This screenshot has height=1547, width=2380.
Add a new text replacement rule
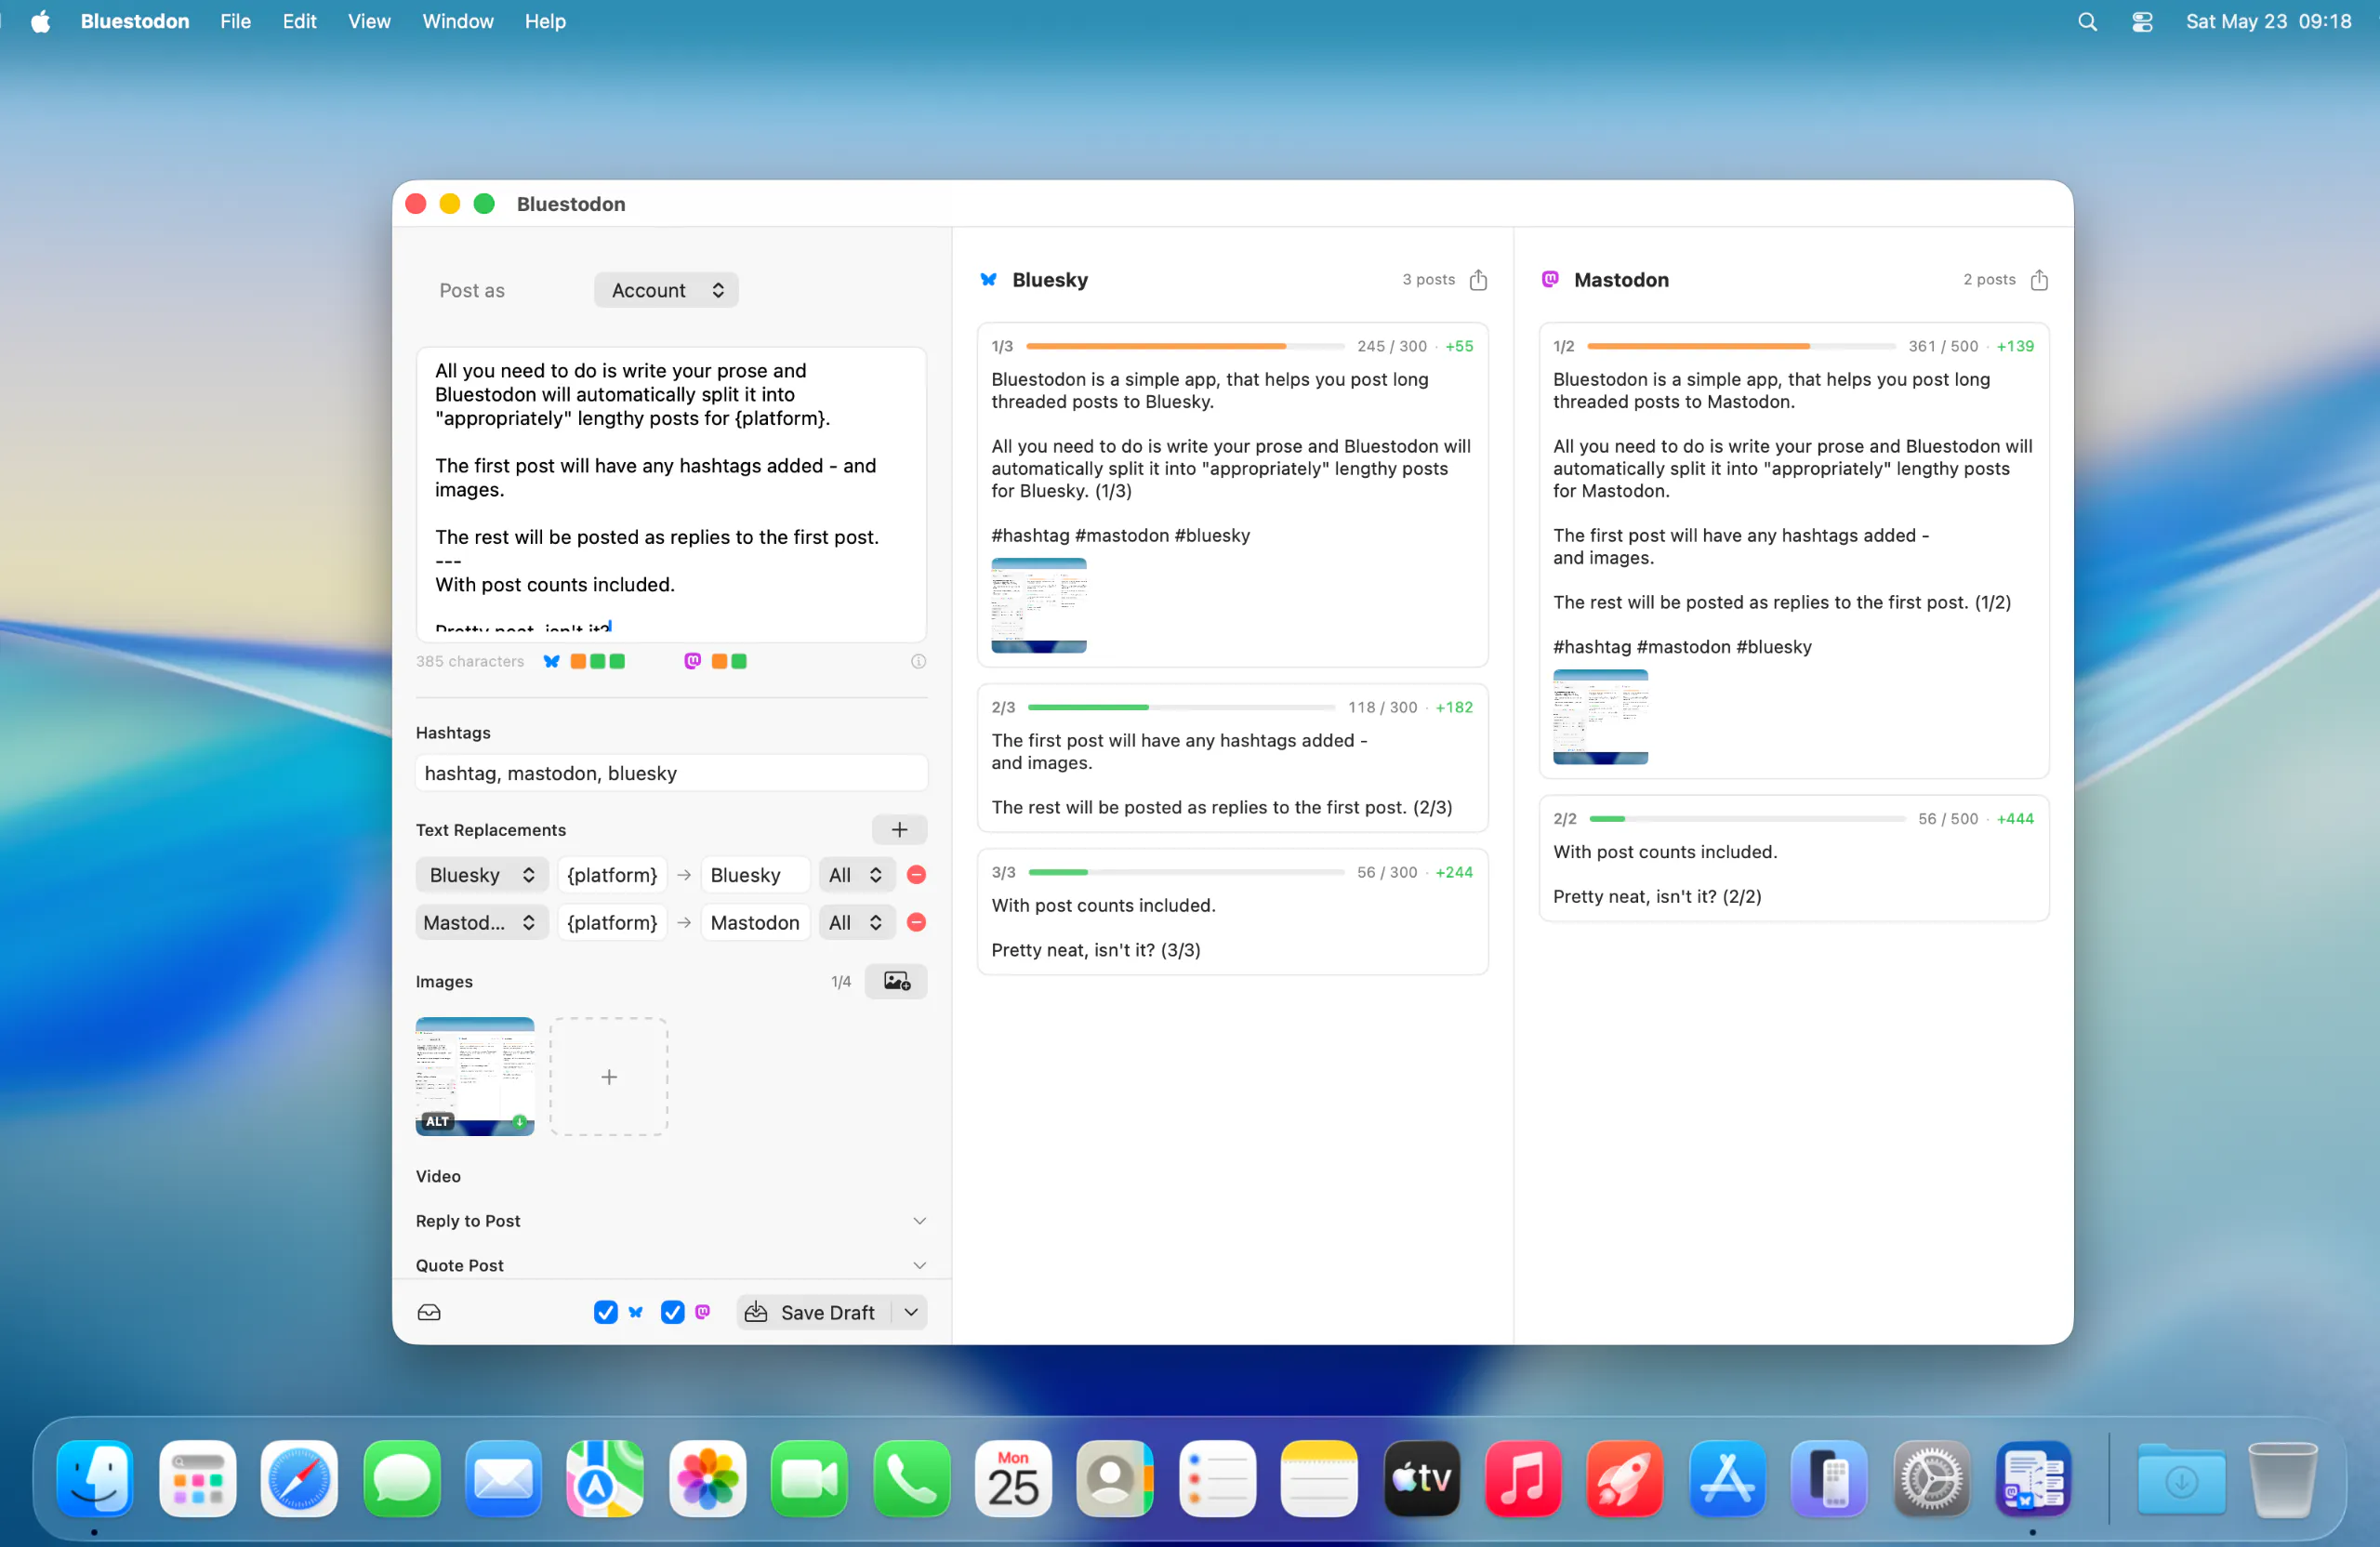point(899,829)
